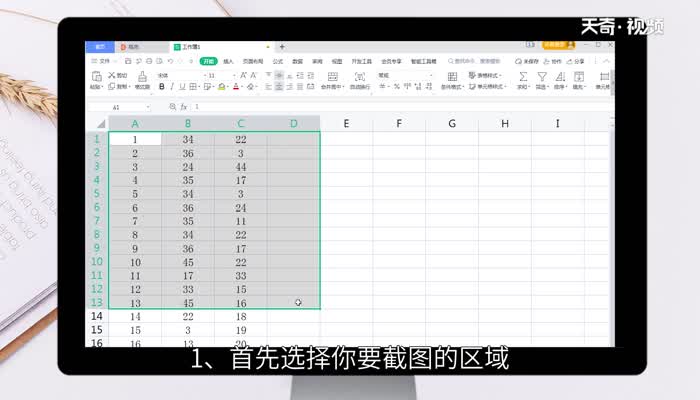Toggle Bold formatting

[162, 87]
